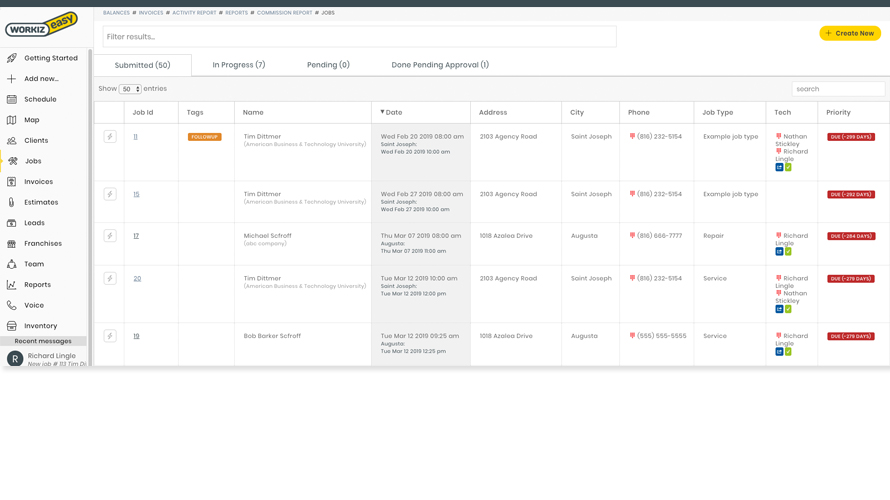Click lightning quick-action icon for job 11
The image size is (890, 500).
[110, 137]
